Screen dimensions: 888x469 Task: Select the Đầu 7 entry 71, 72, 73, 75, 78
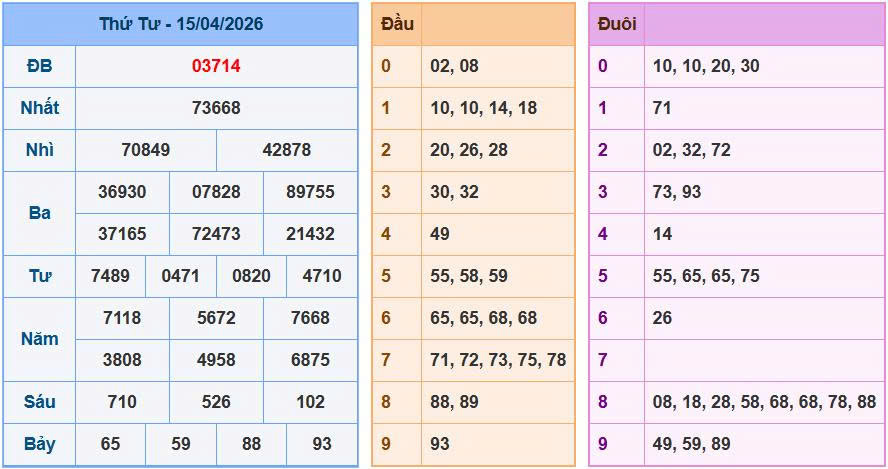(498, 360)
